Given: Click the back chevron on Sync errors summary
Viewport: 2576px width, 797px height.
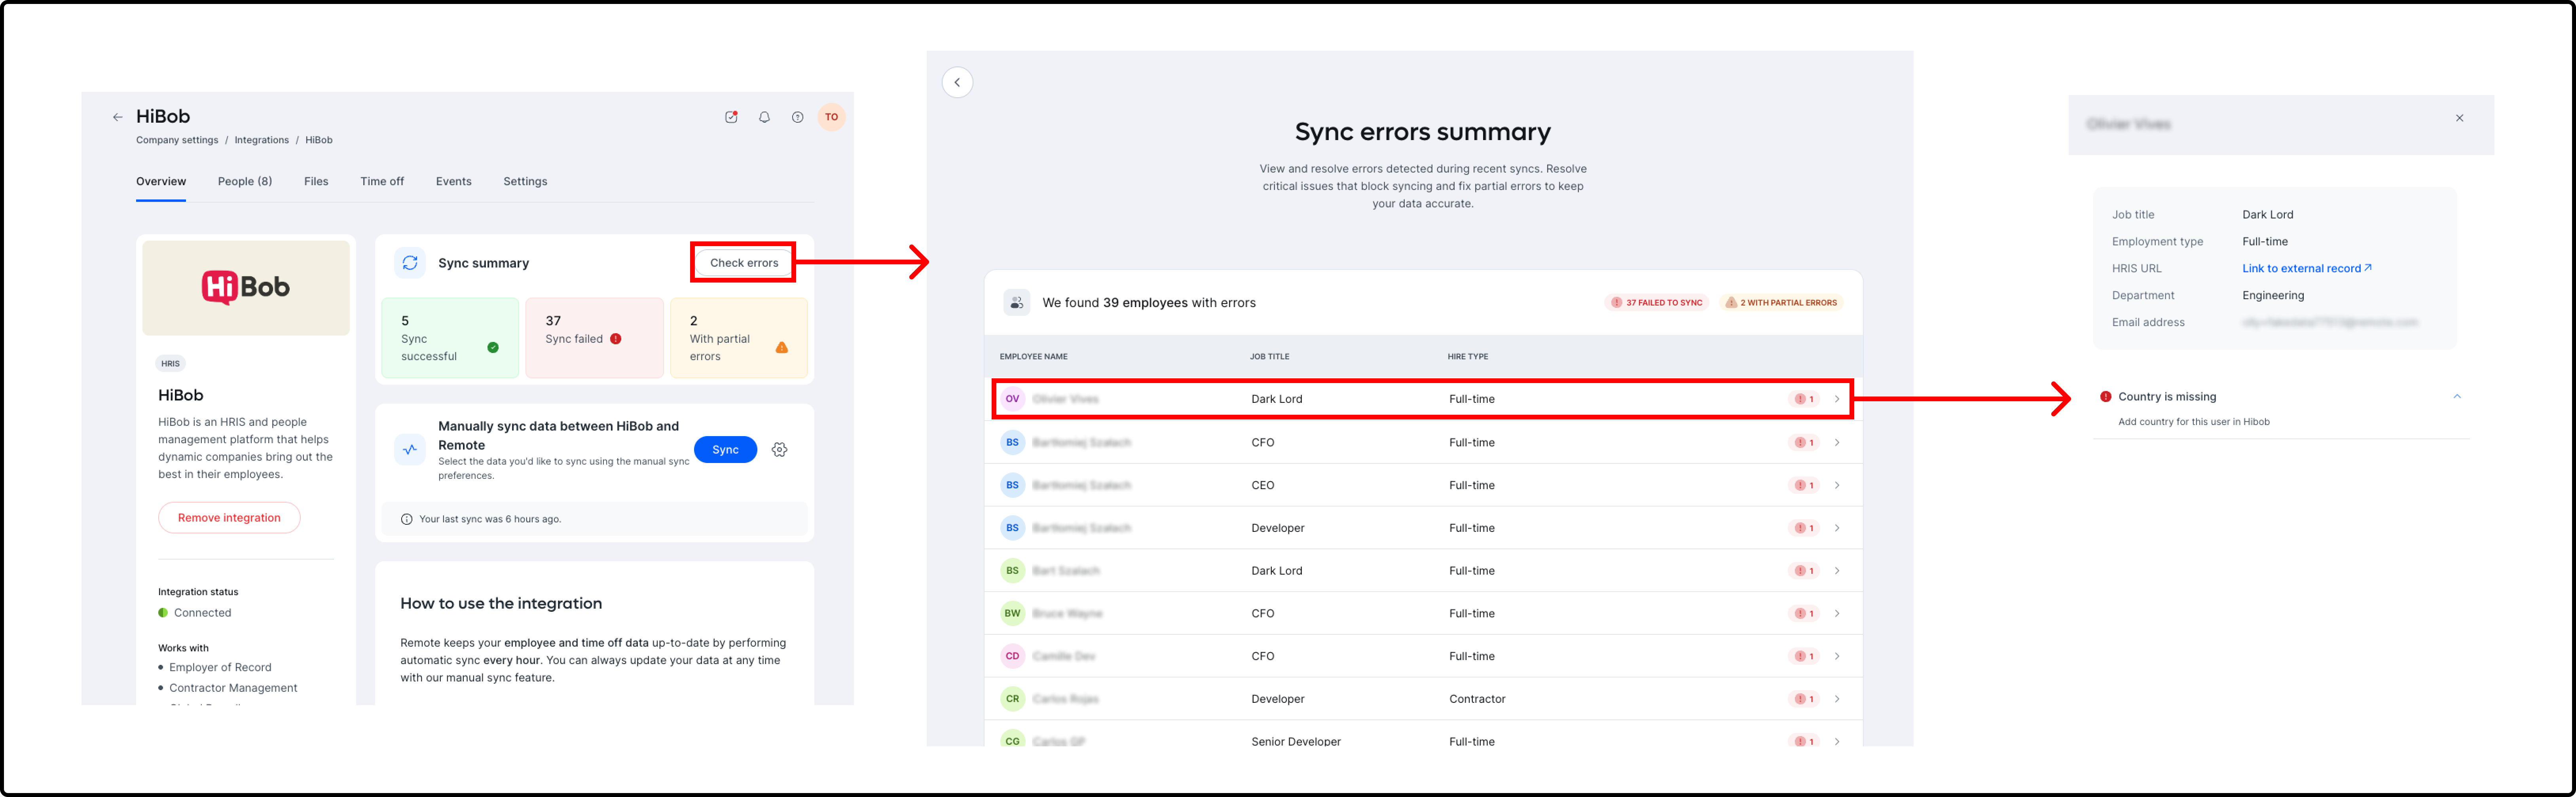Looking at the screenshot, I should click(957, 82).
